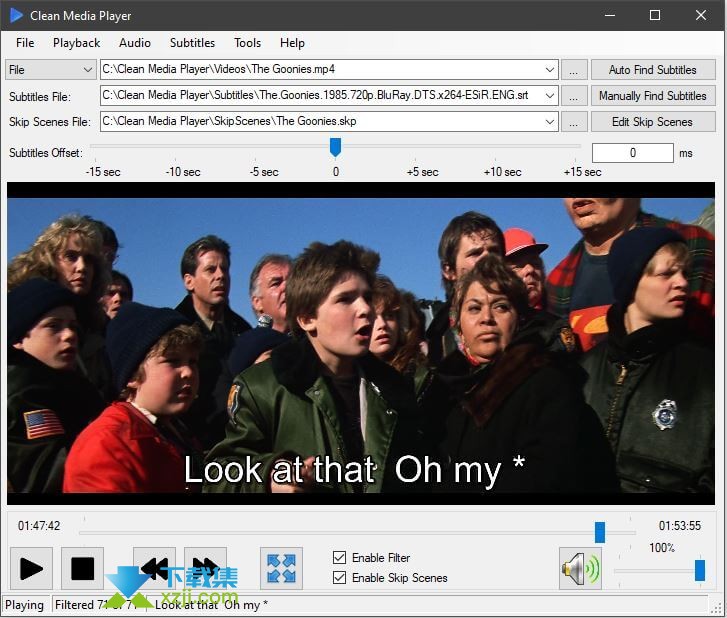This screenshot has width=727, height=618.
Task: Click the 'Subtitles Offset:' label
Action: 45,153
